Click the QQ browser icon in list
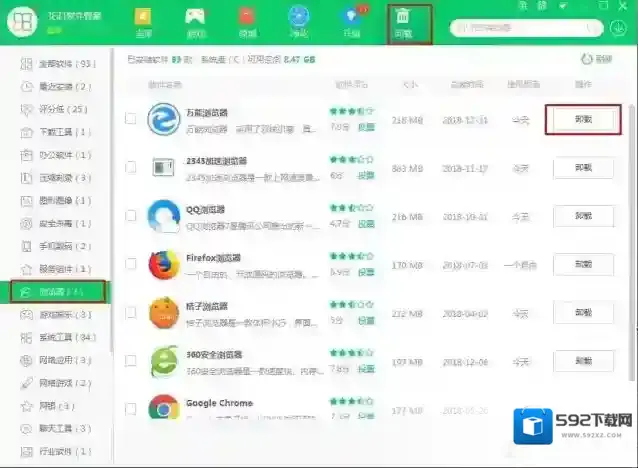The image size is (638, 468). (162, 216)
